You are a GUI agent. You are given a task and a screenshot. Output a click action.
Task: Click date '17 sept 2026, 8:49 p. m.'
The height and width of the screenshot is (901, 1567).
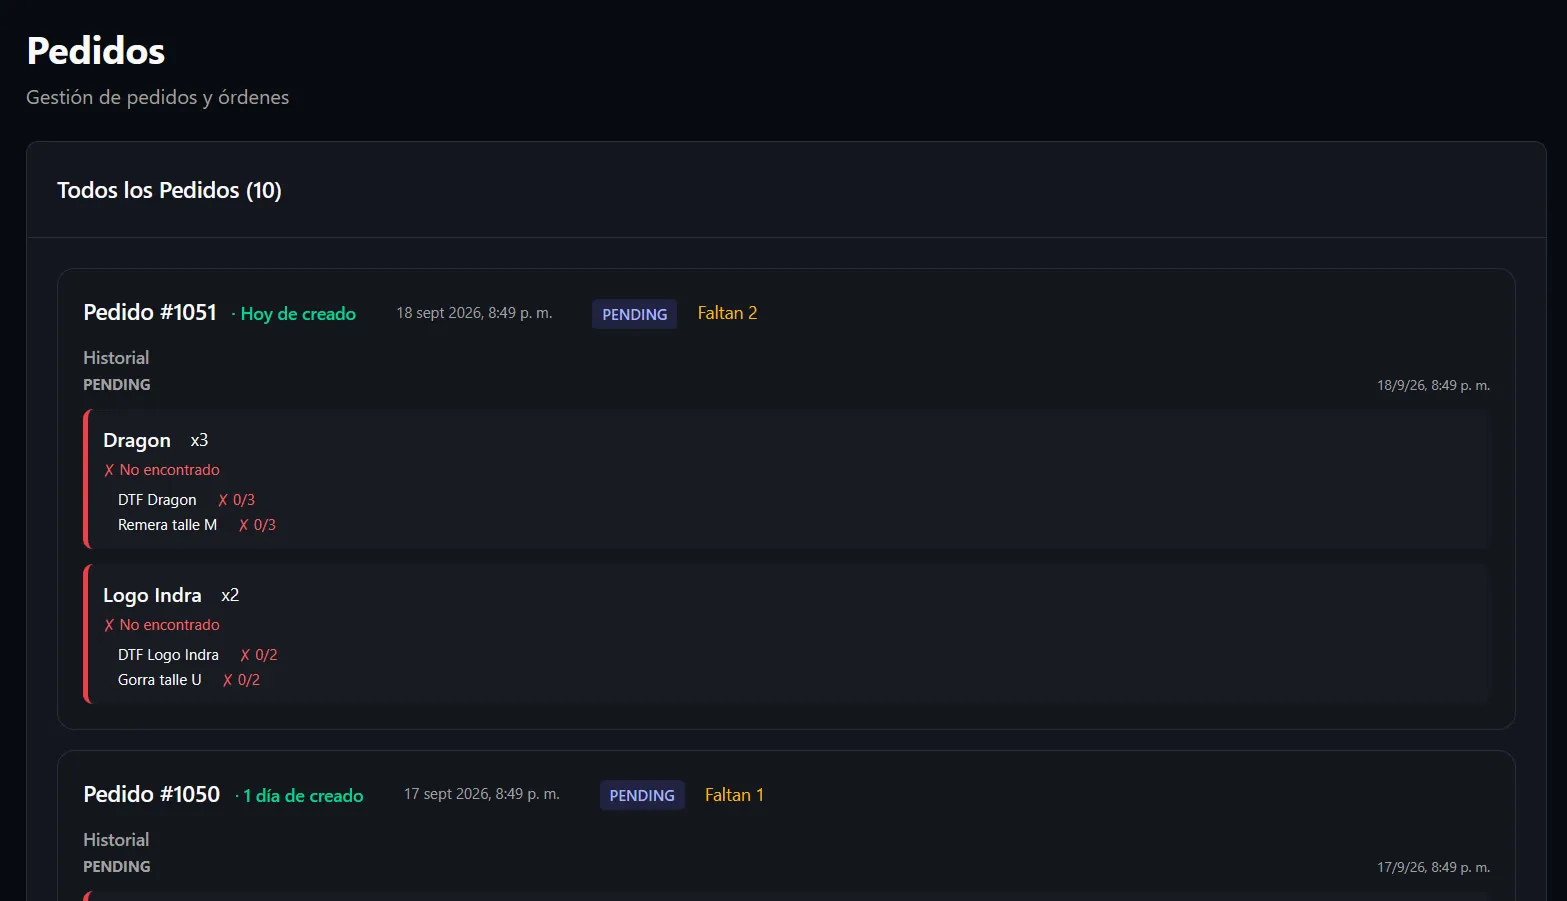pyautogui.click(x=482, y=794)
